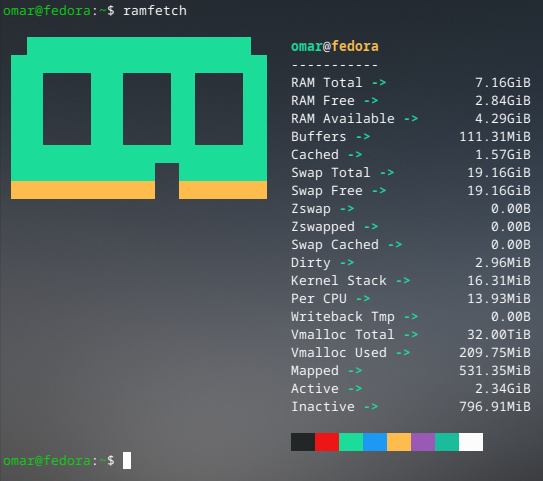Click the red color swatch
The height and width of the screenshot is (481, 543).
[x=327, y=442]
